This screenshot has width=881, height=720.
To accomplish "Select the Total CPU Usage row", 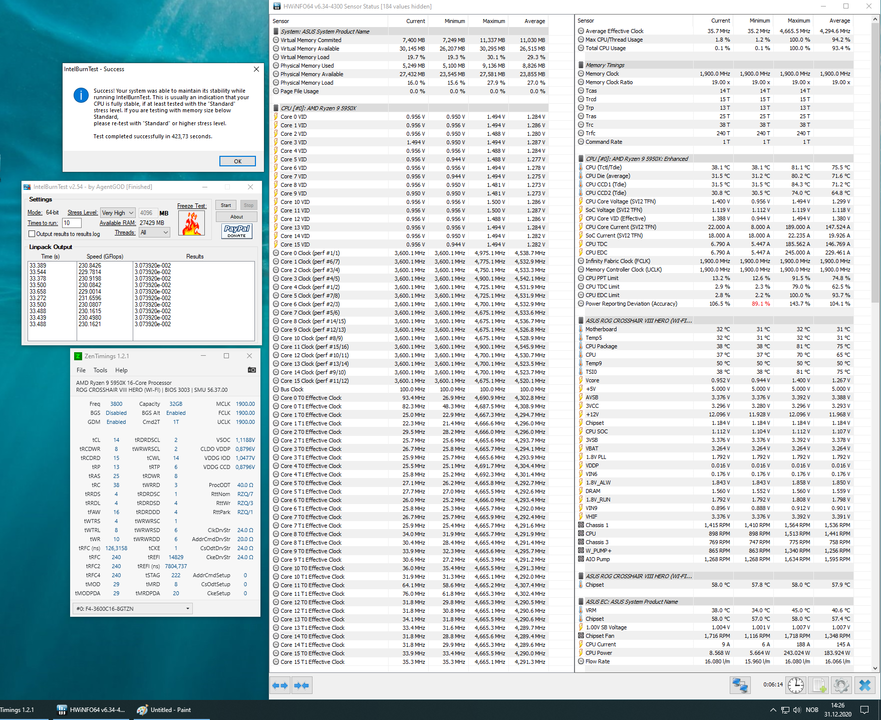I will (x=715, y=48).
